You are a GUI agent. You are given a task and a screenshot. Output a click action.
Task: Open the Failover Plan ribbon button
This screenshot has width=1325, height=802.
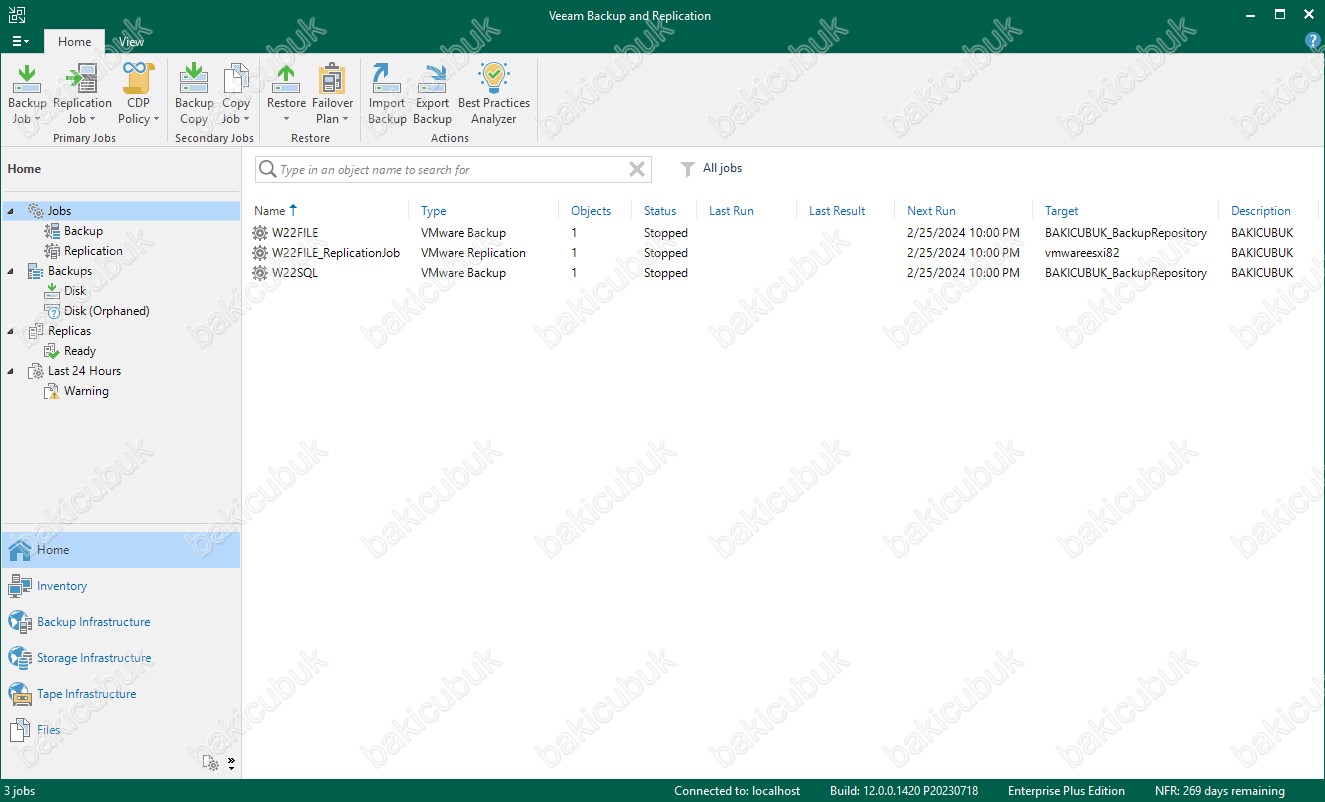332,93
